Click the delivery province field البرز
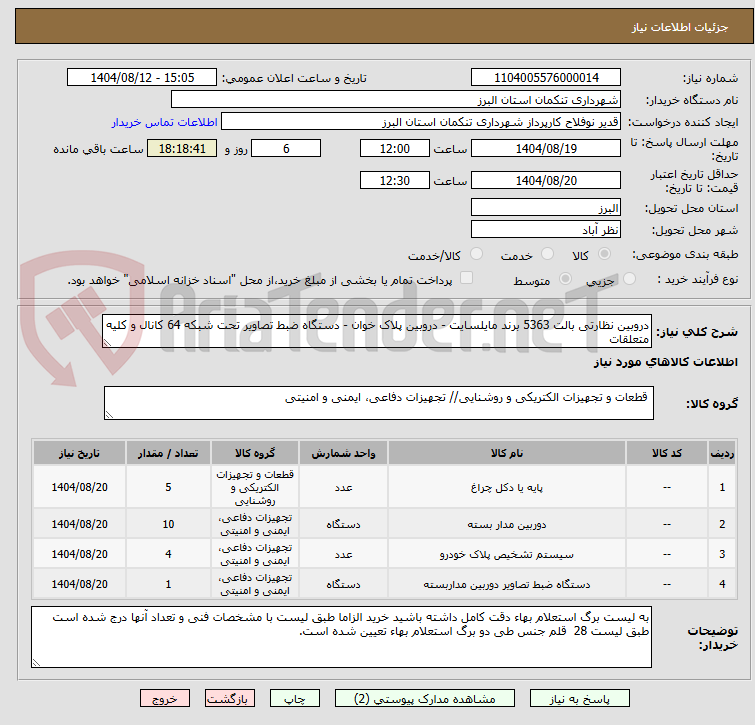 546,207
